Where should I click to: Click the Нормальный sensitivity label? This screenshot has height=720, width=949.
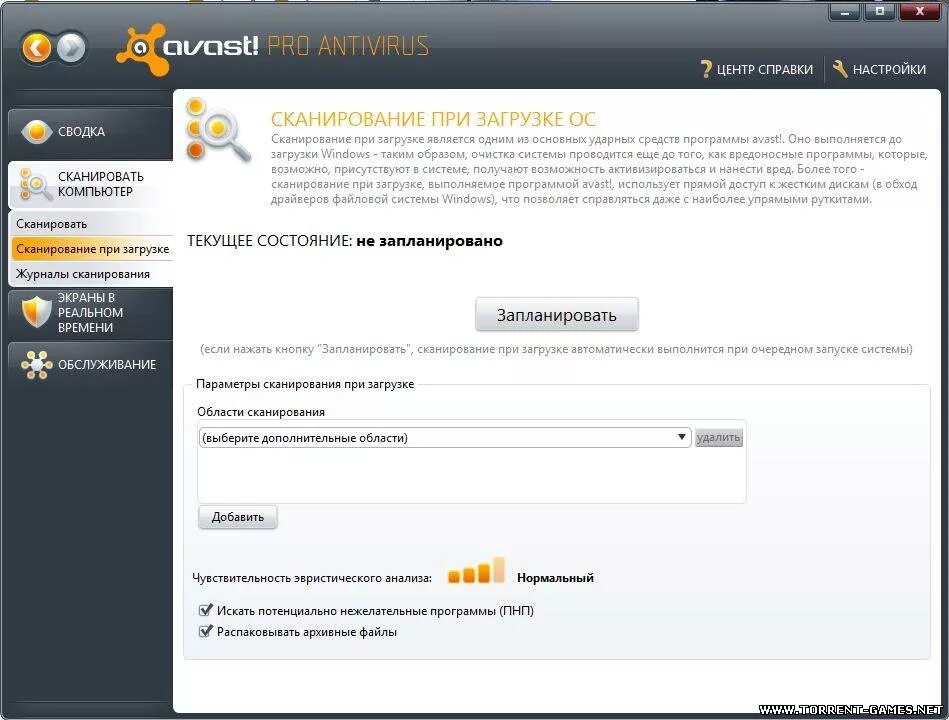[555, 578]
